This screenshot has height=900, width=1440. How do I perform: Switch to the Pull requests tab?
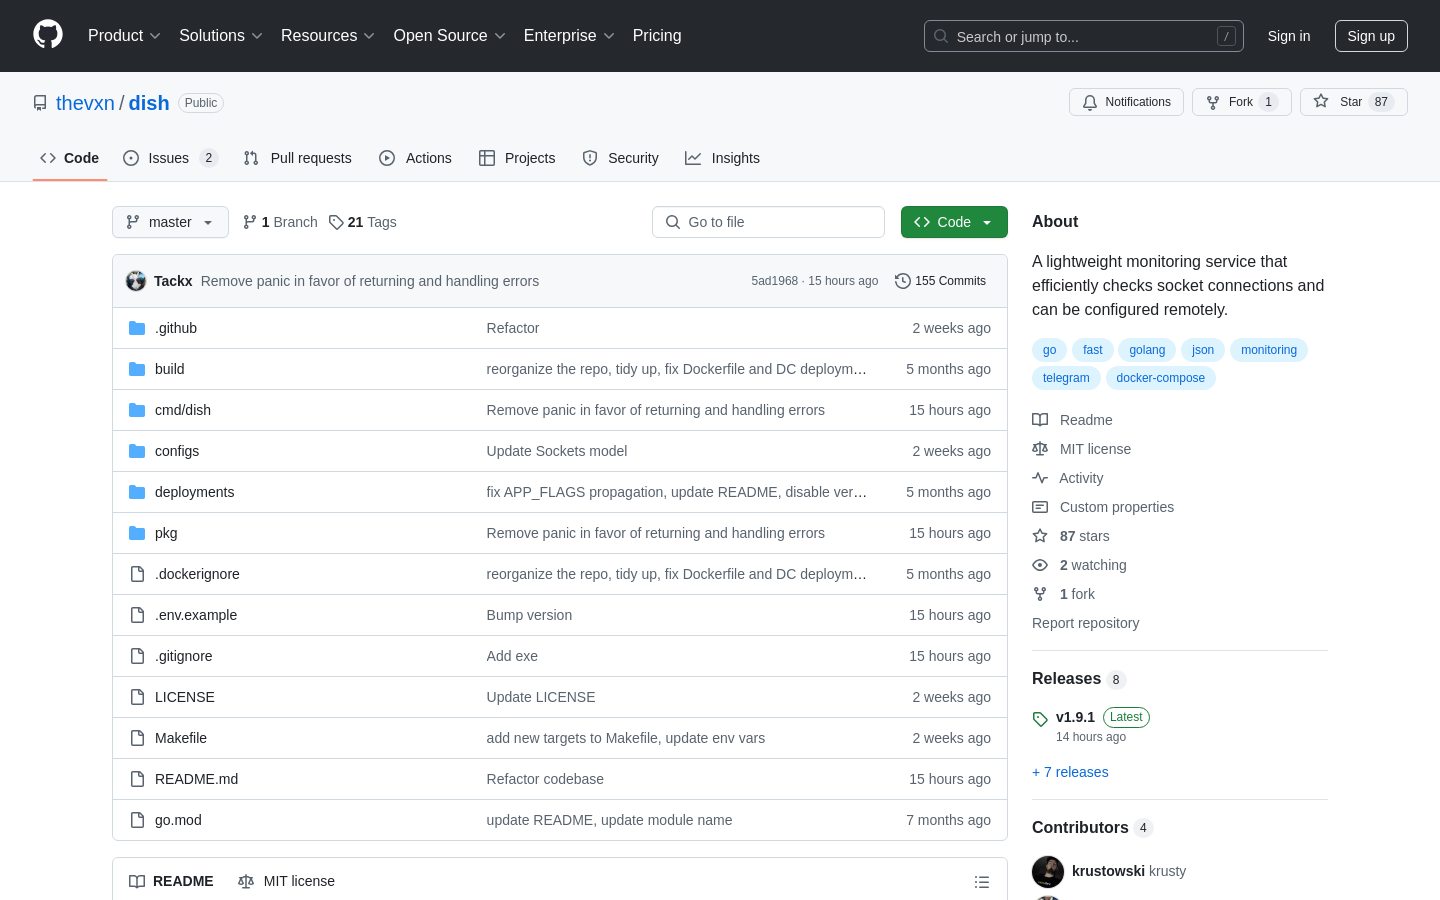(298, 158)
